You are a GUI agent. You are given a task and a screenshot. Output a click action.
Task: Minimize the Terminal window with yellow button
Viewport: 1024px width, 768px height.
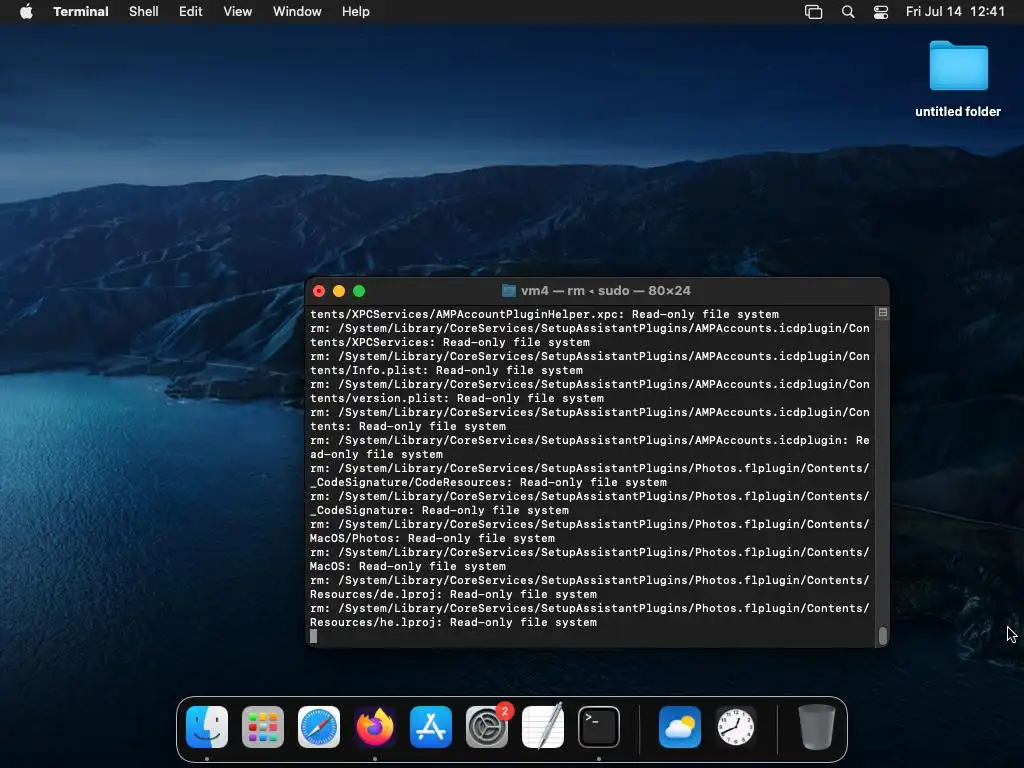point(339,291)
